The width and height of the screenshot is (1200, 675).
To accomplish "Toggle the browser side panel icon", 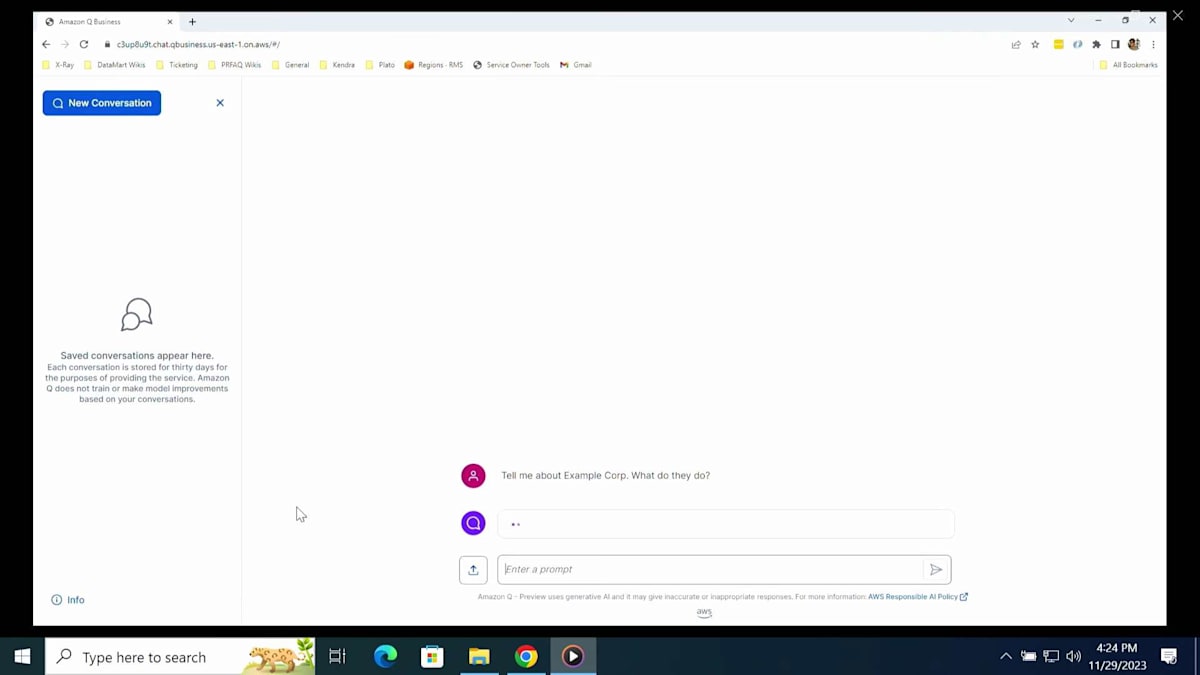I will (x=1115, y=44).
